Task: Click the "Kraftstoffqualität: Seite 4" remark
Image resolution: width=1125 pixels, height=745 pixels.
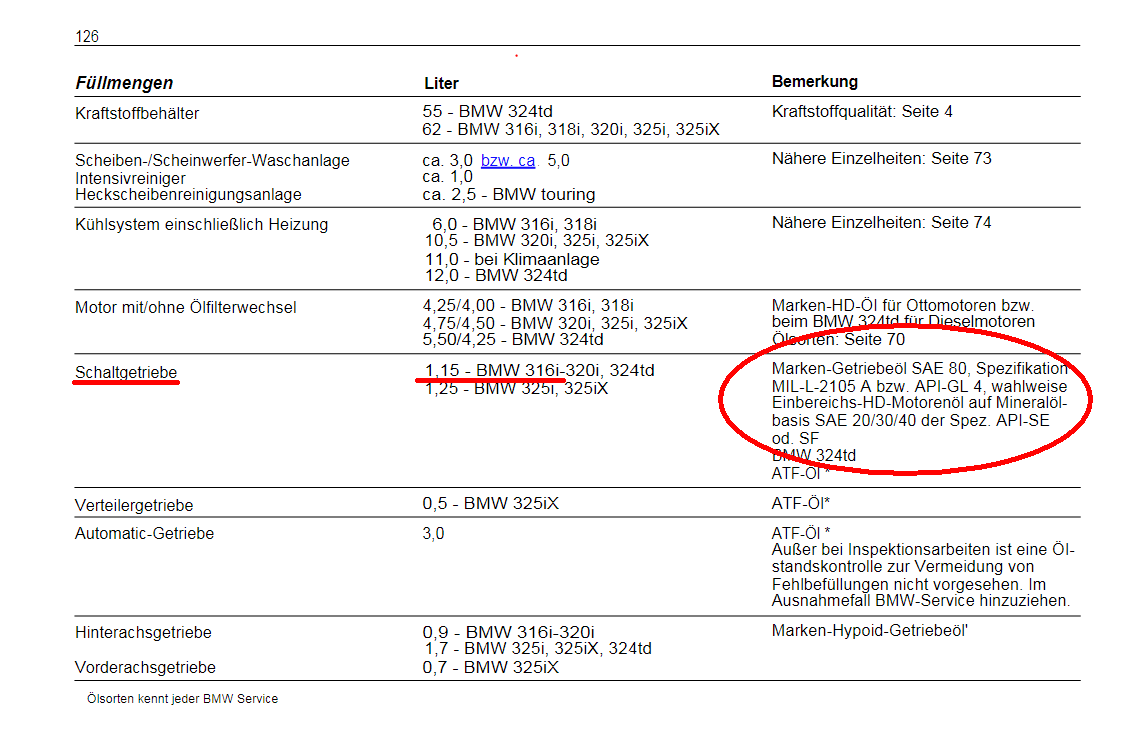Action: pos(862,112)
